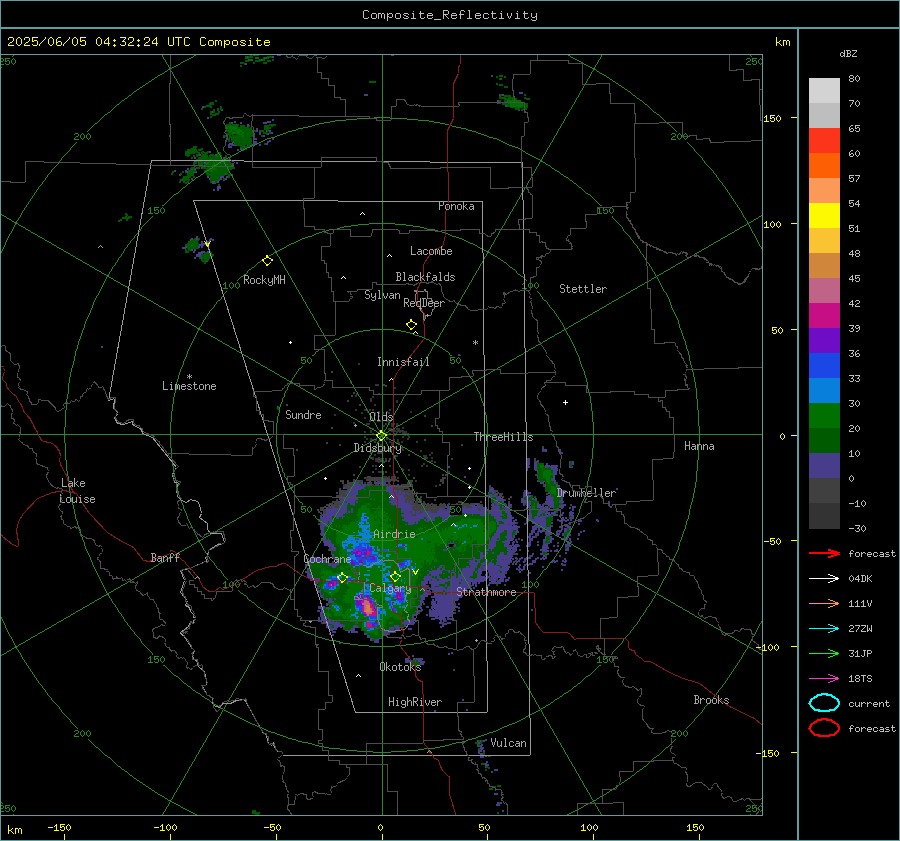
Task: Click the 04DK legend label
Action: click(x=860, y=578)
